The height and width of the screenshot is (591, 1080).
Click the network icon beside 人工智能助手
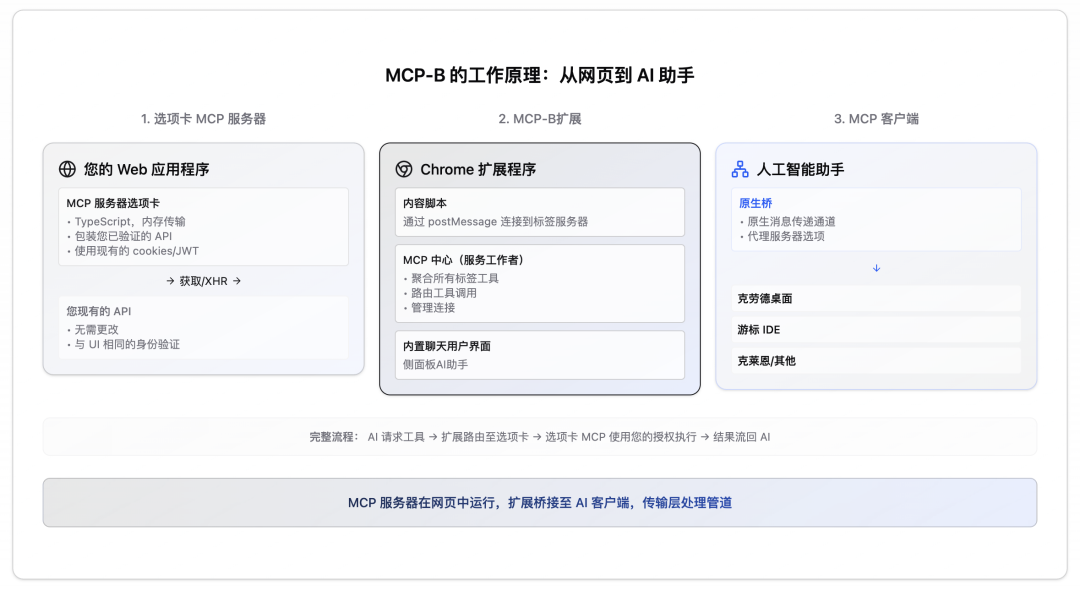click(740, 169)
